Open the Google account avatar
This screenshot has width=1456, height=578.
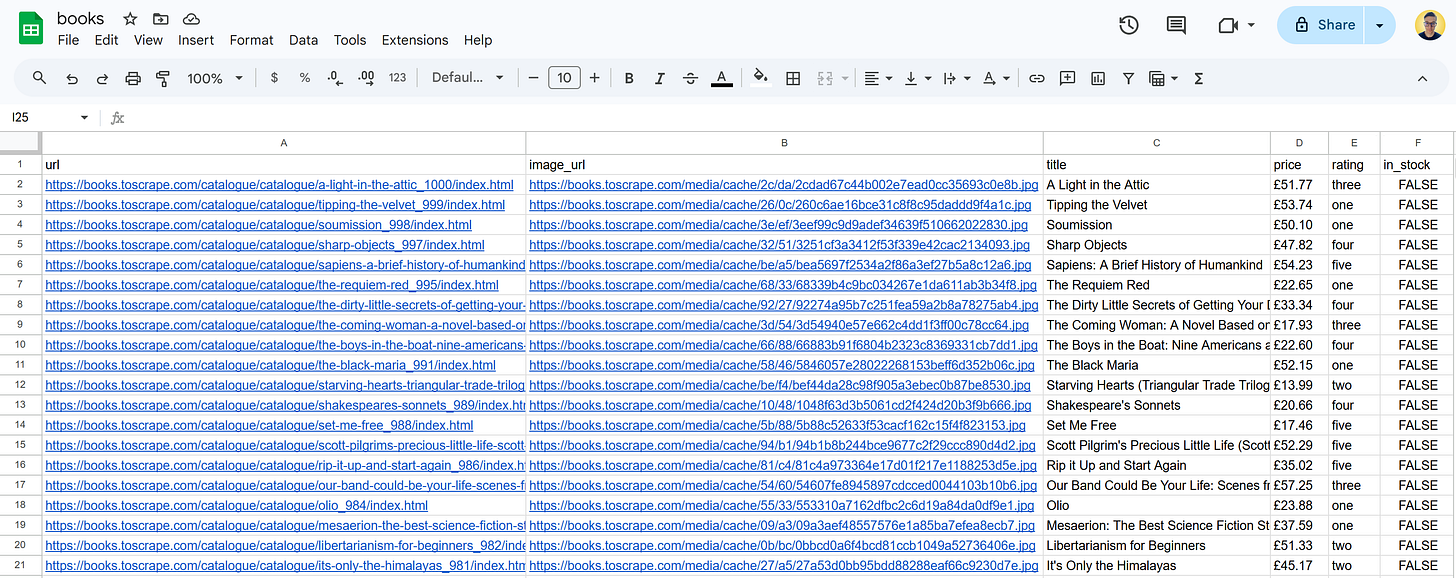(x=1430, y=25)
